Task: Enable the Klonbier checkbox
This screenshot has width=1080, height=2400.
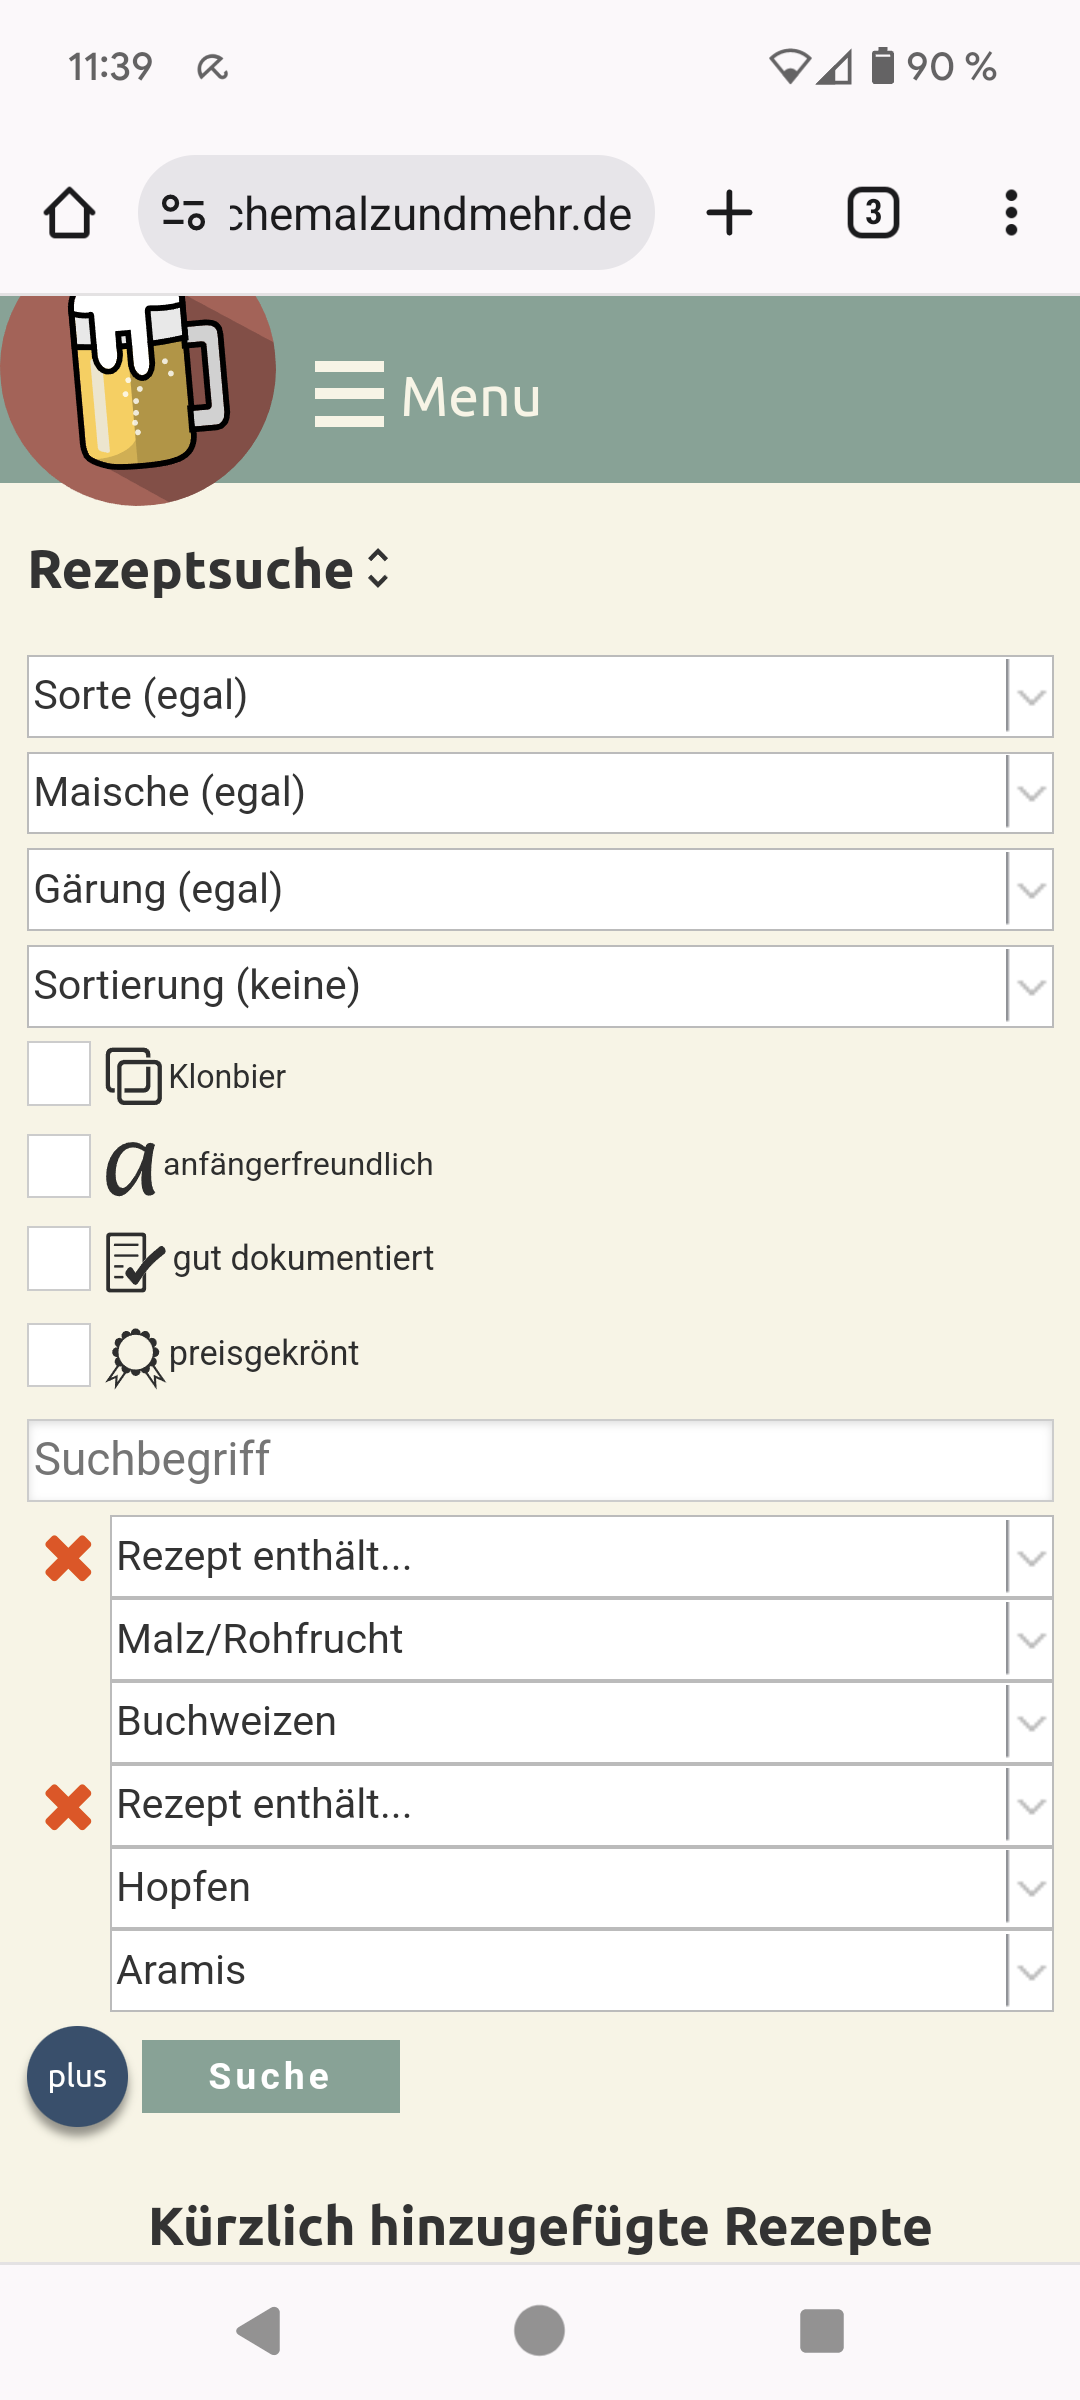Action: pyautogui.click(x=59, y=1074)
